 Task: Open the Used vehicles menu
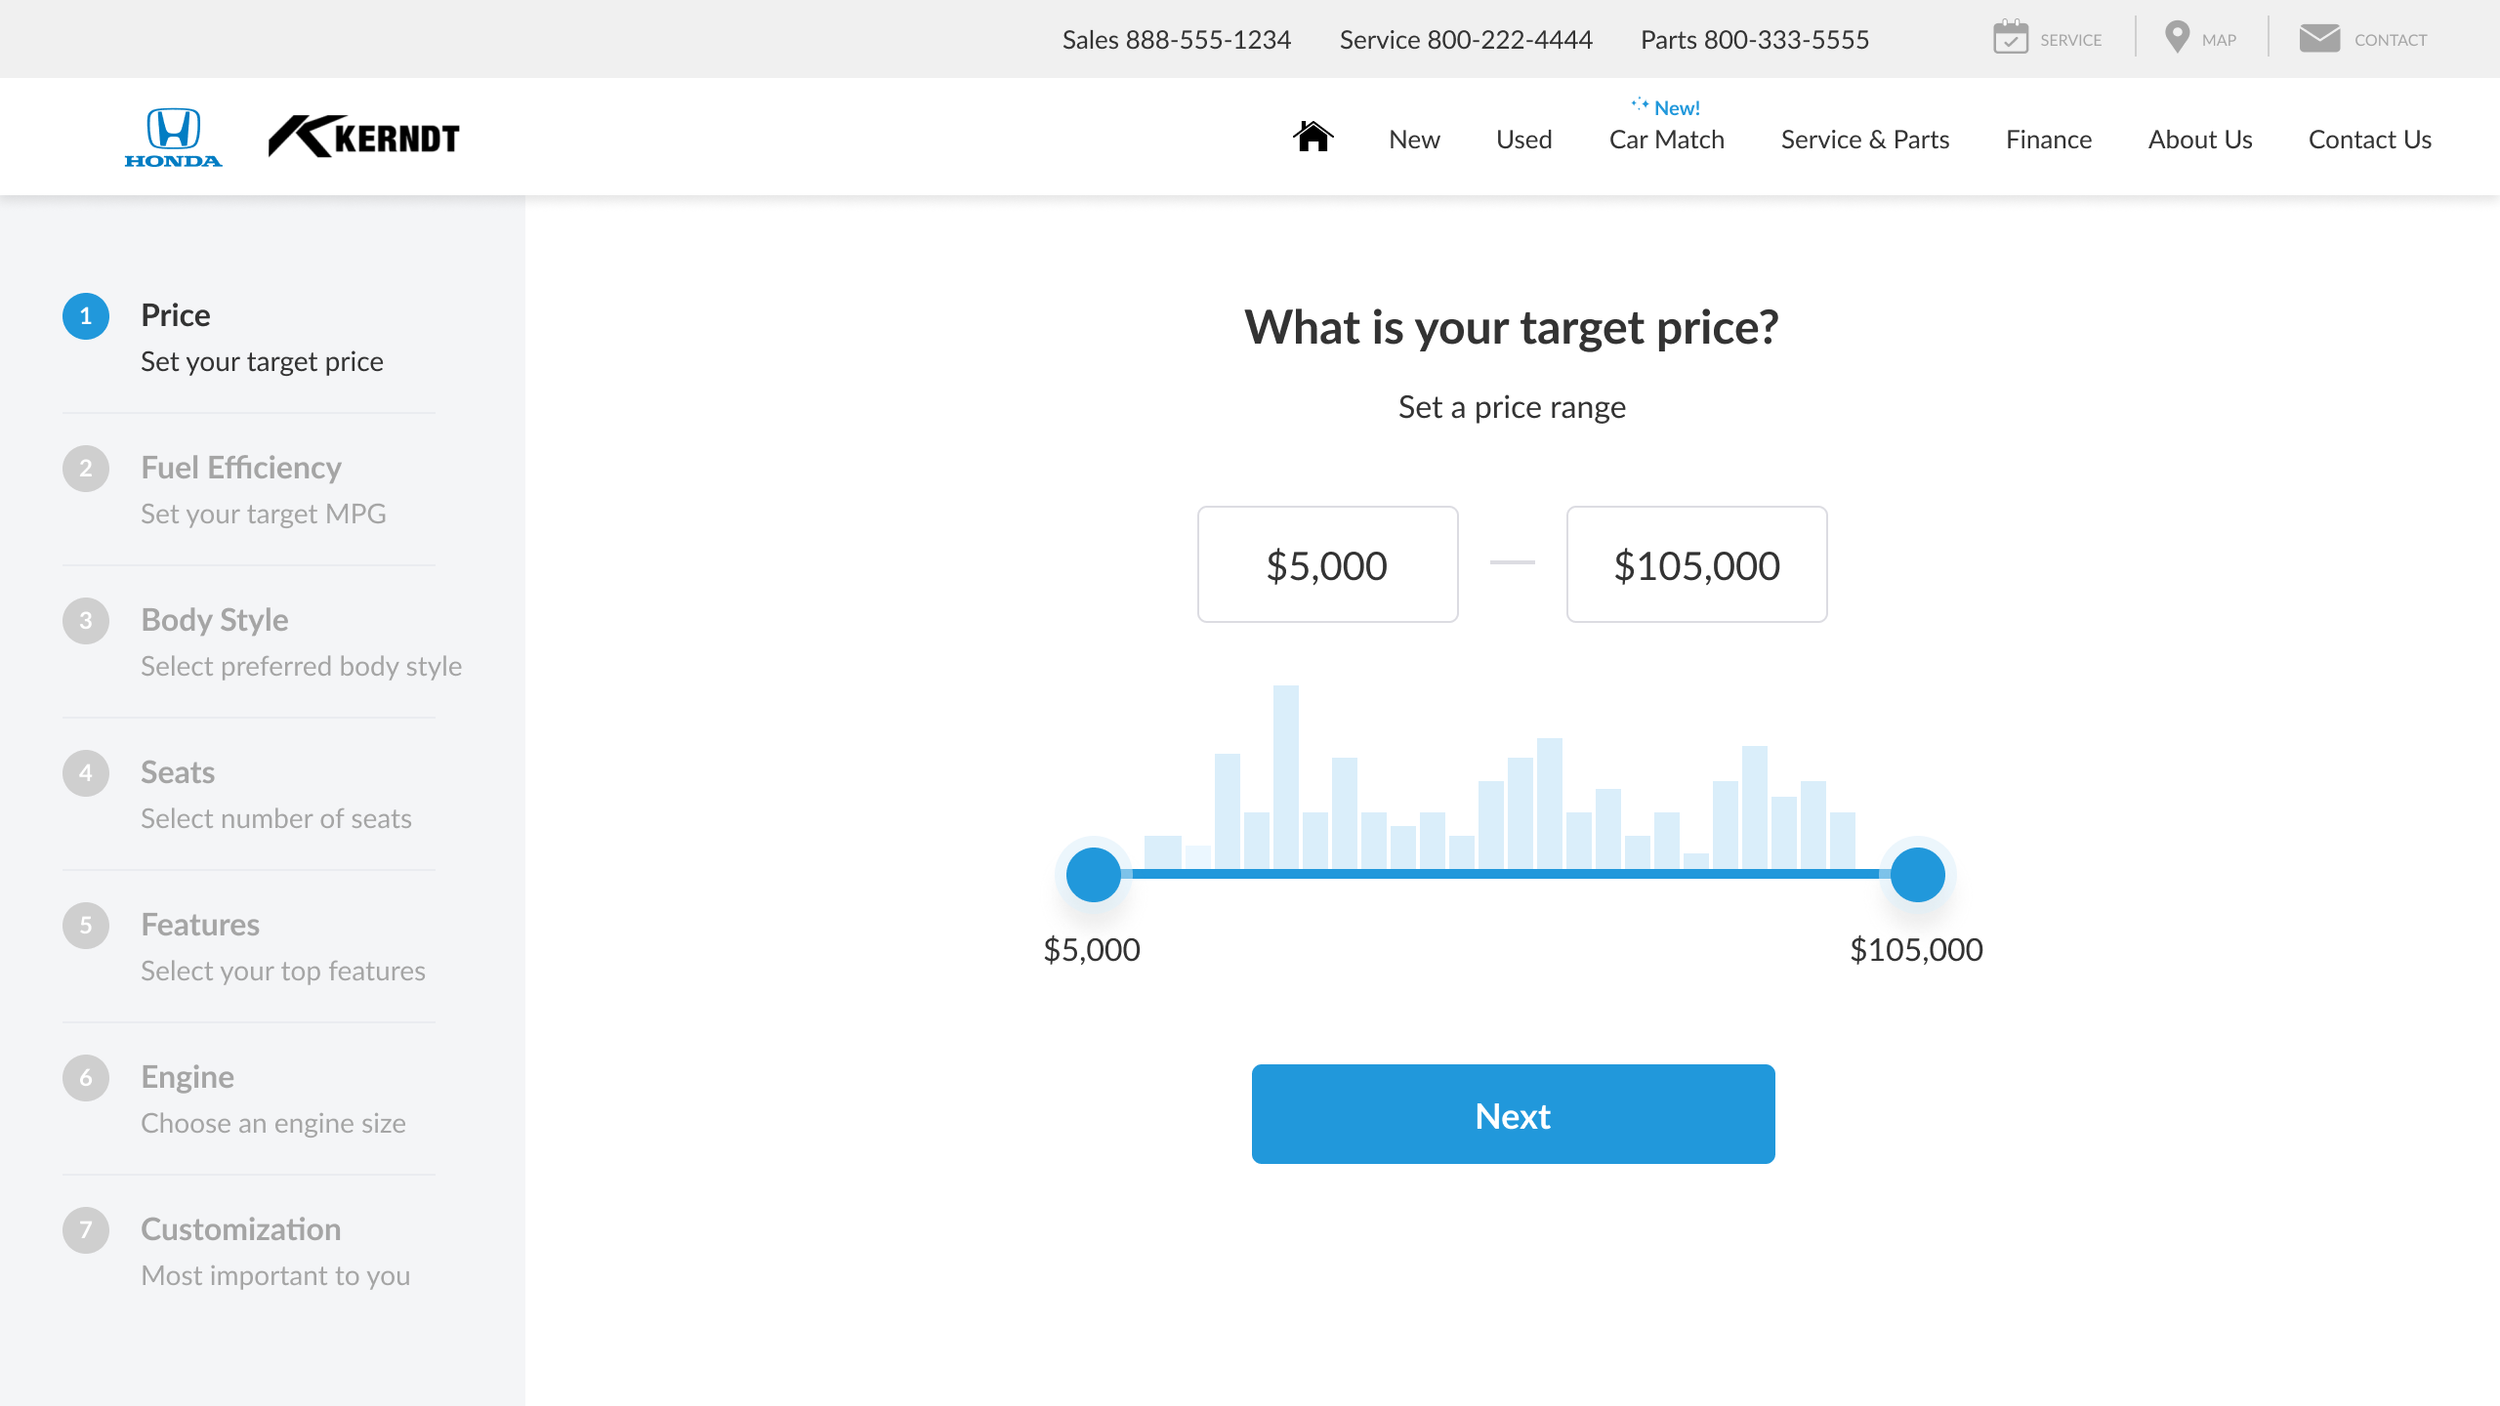click(x=1523, y=139)
